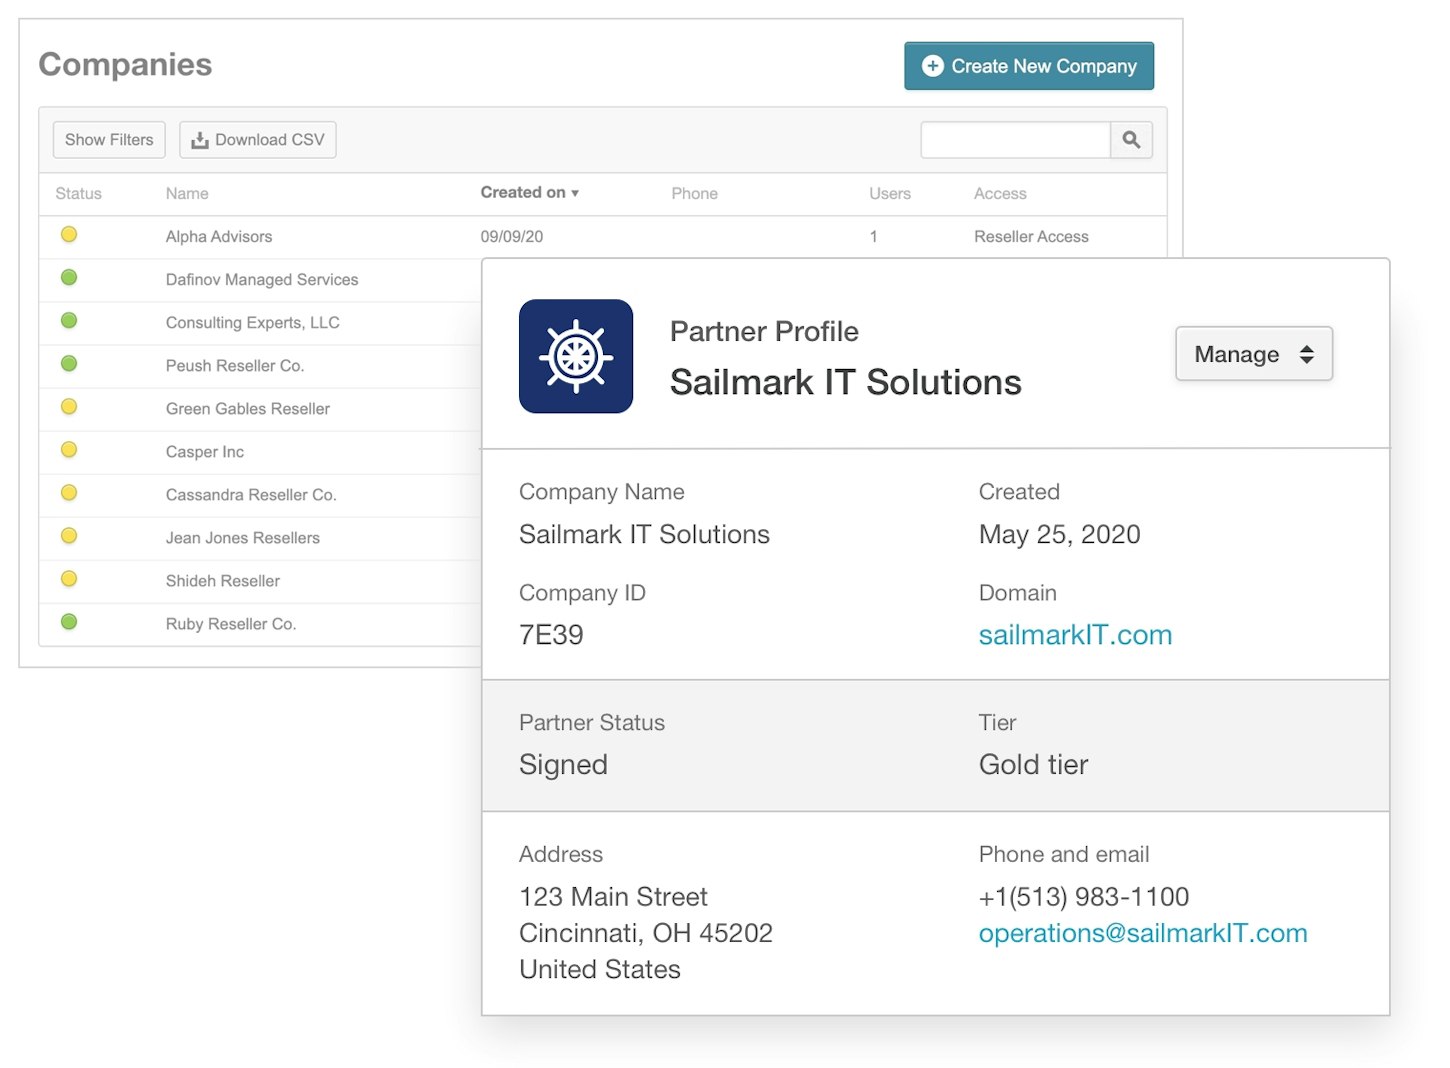Open the sailmarkIT.com domain link

1075,635
